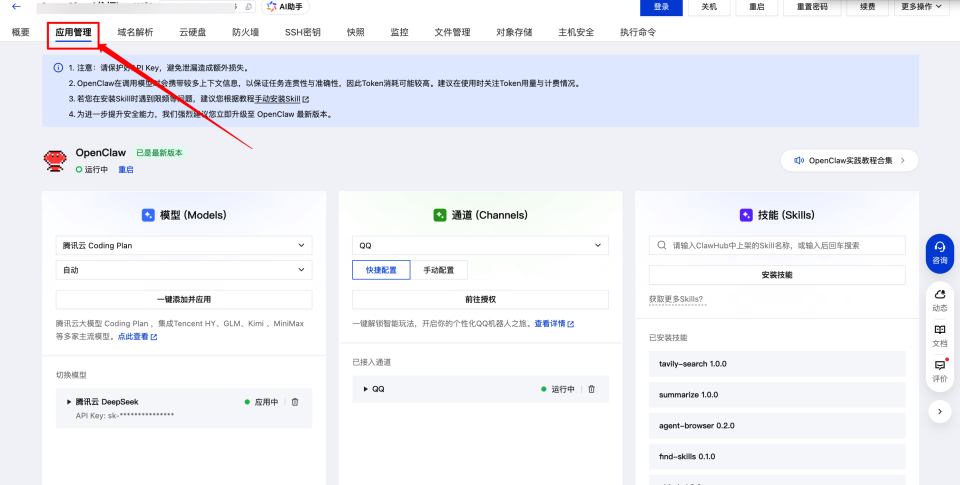The height and width of the screenshot is (485, 960).
Task: Click the 获取更多Skills? link
Action: pos(676,299)
